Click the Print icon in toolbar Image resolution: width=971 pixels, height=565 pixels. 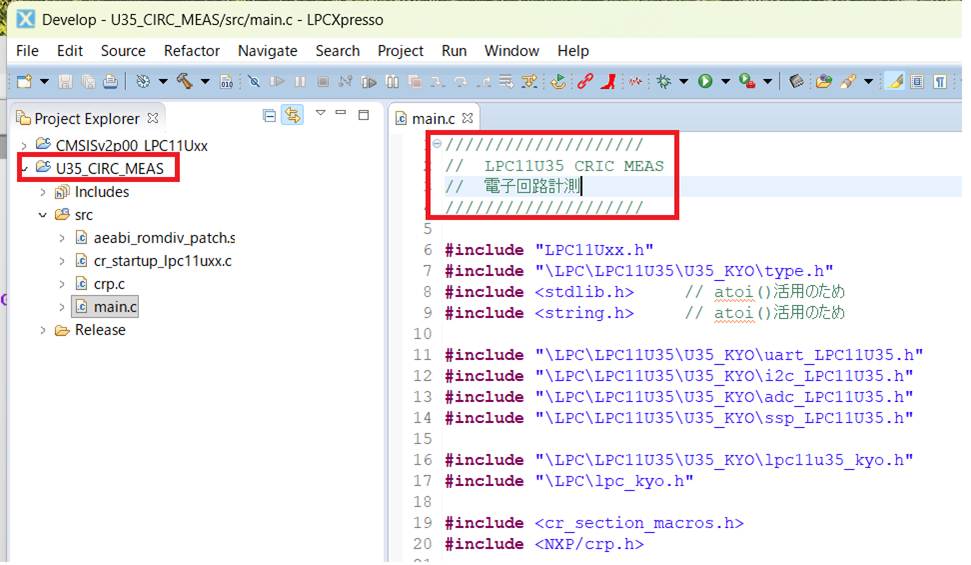point(110,81)
